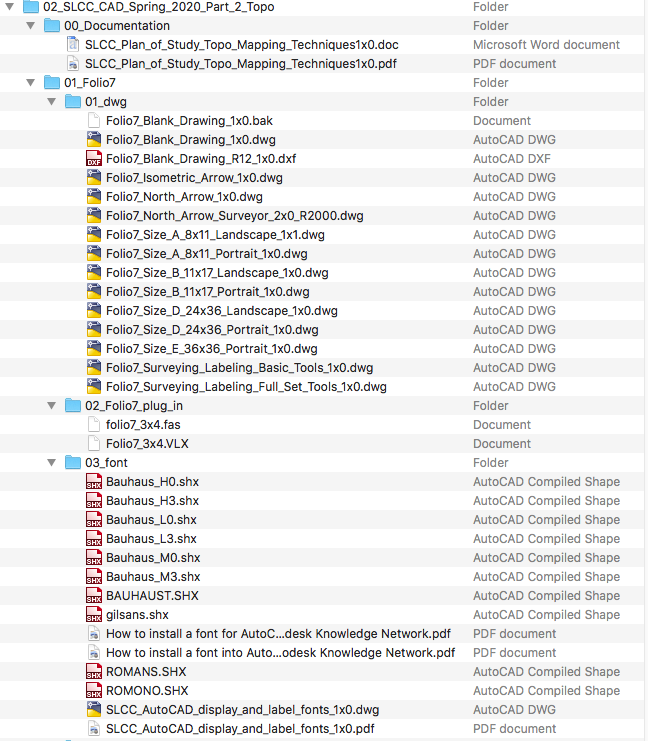This screenshot has height=741, width=648.
Task: Select the 02_Folio7_plug_in folder icon
Action: pos(73,405)
